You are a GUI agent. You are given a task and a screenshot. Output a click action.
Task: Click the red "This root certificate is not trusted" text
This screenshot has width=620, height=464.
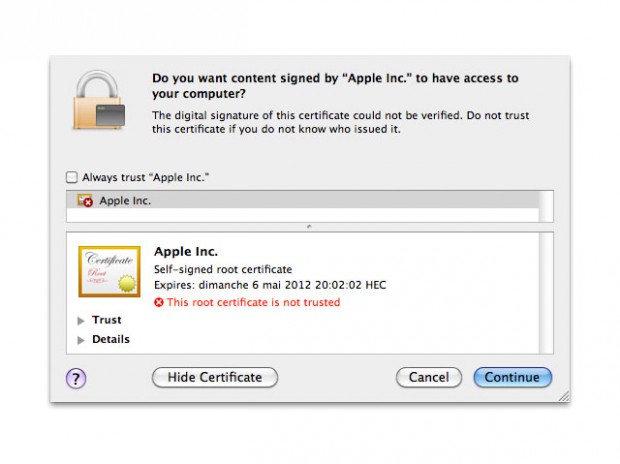click(x=253, y=302)
